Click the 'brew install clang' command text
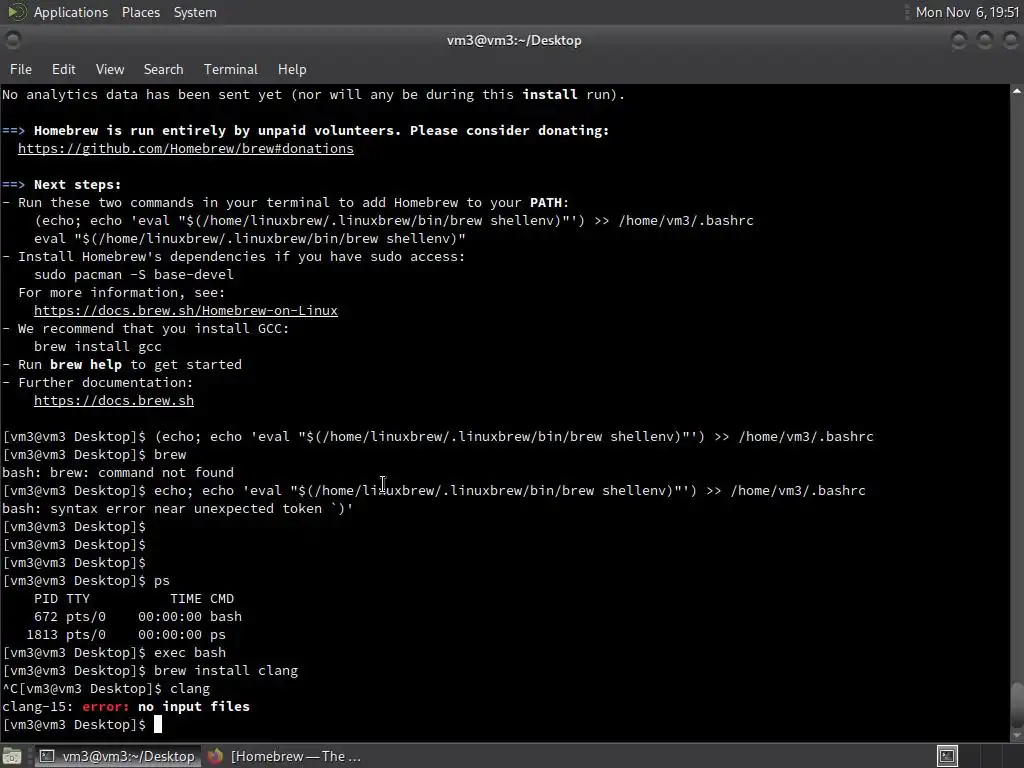 [226, 670]
